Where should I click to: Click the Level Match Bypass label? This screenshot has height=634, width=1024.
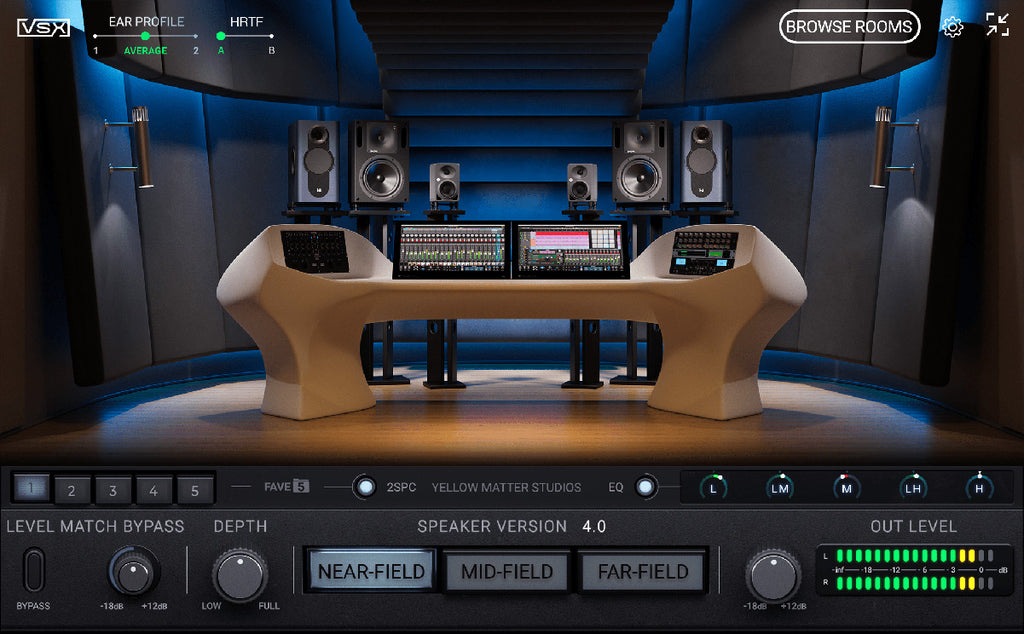pyautogui.click(x=95, y=526)
